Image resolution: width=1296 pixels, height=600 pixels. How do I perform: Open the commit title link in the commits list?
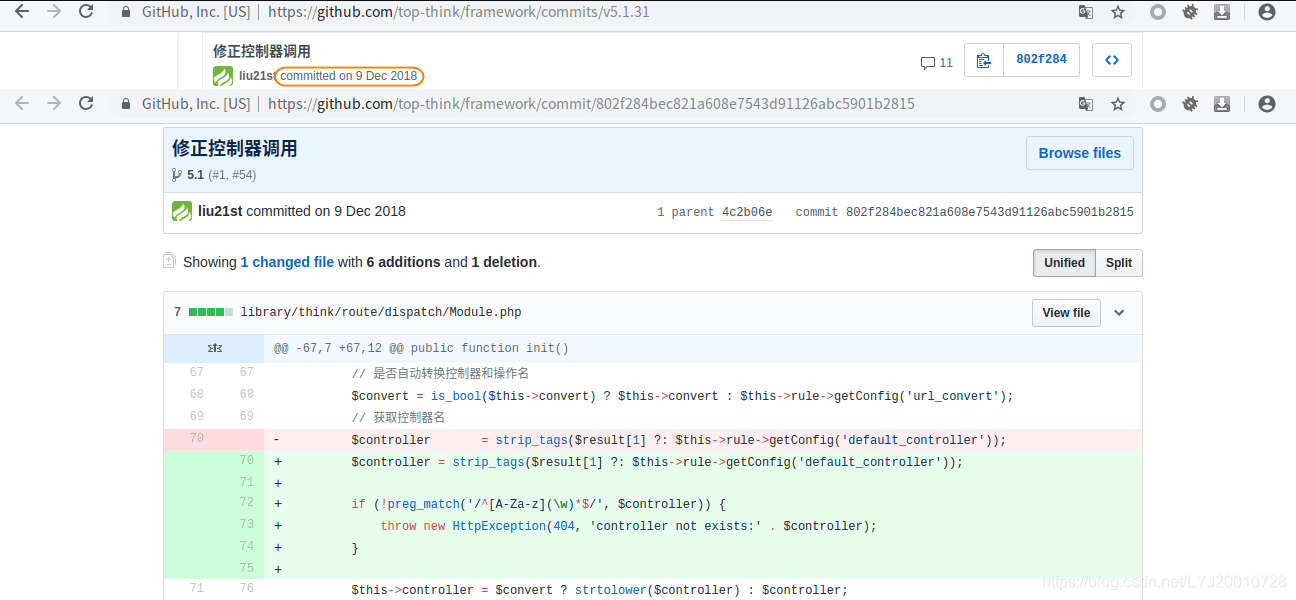point(262,51)
